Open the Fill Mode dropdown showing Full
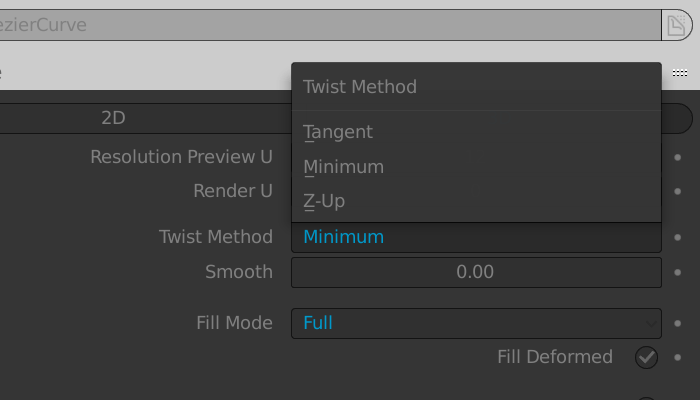The image size is (700, 400). click(x=476, y=323)
